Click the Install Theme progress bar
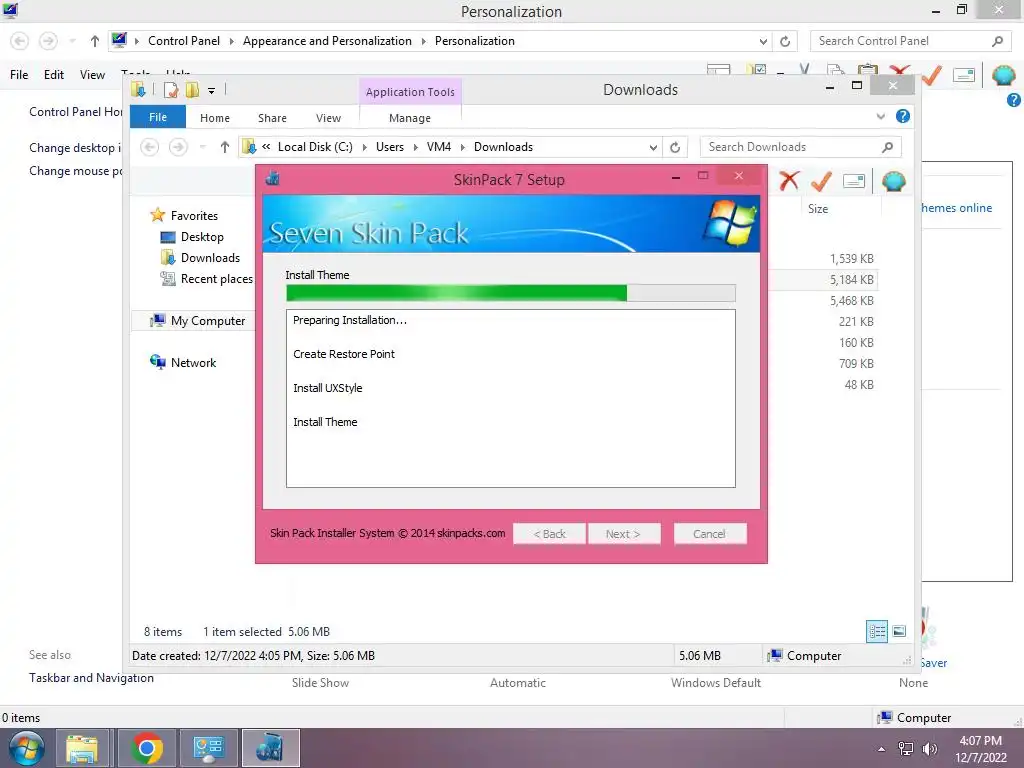Image resolution: width=1024 pixels, height=768 pixels. 511,293
